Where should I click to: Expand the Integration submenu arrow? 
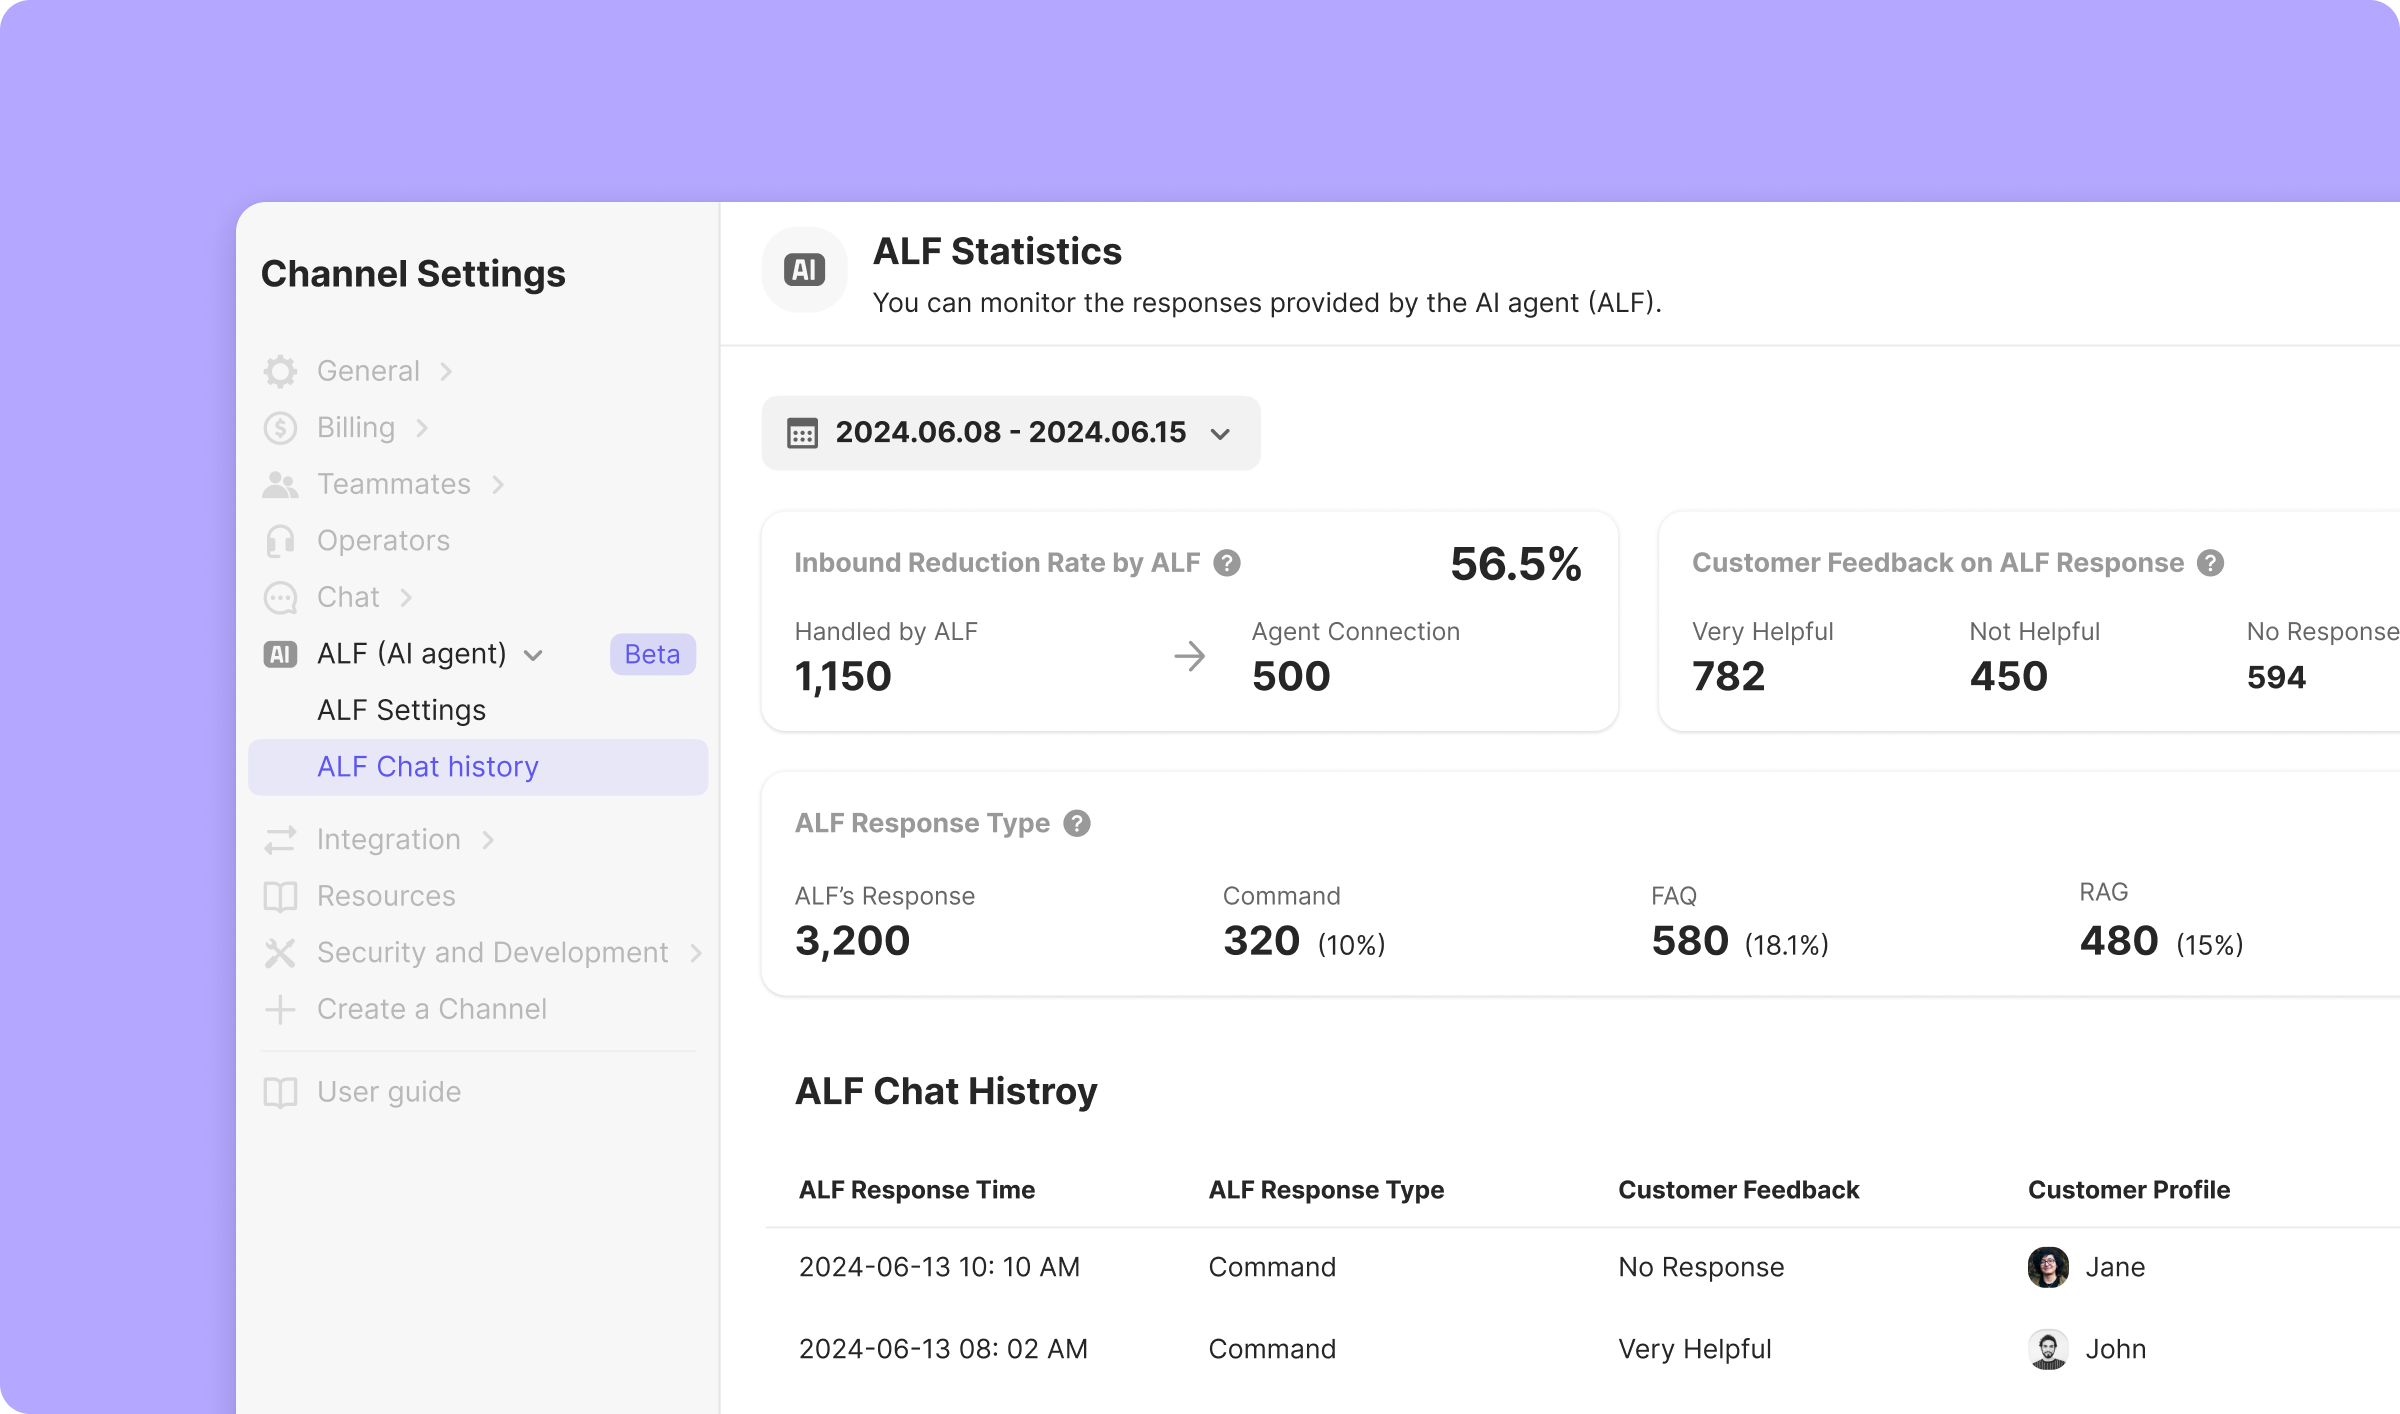[x=488, y=840]
